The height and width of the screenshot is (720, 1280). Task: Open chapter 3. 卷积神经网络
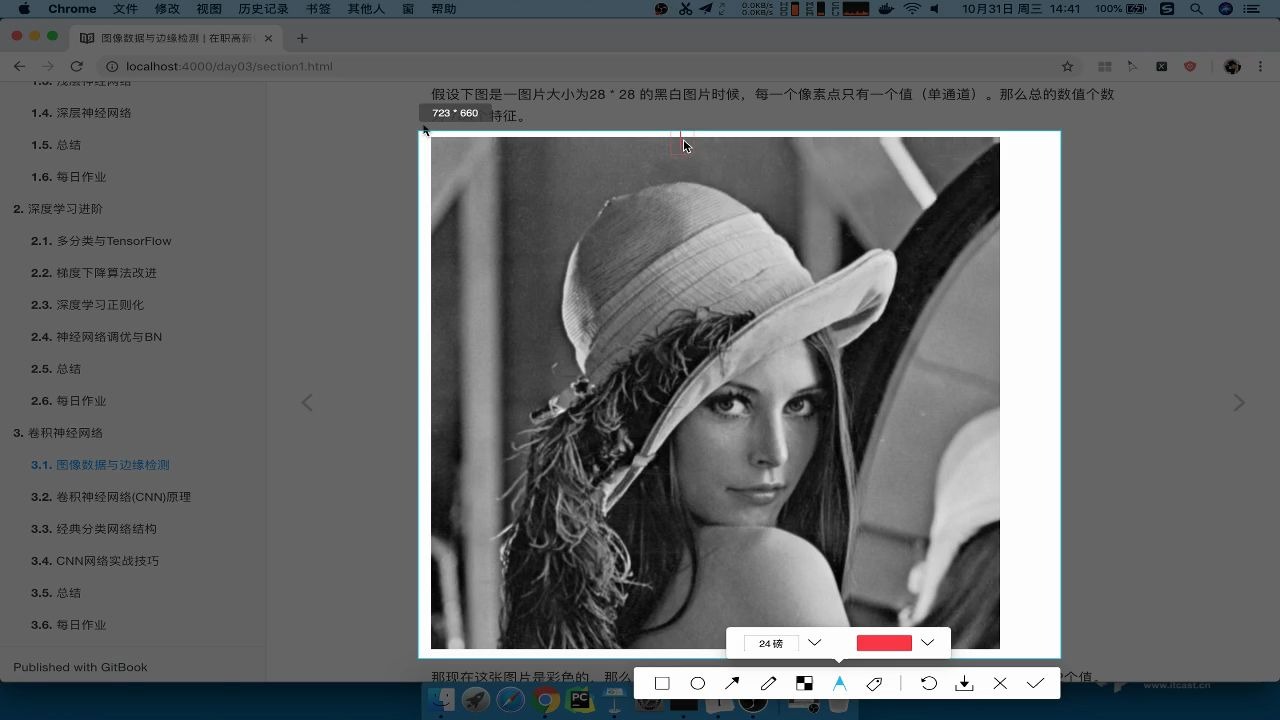[x=57, y=433]
